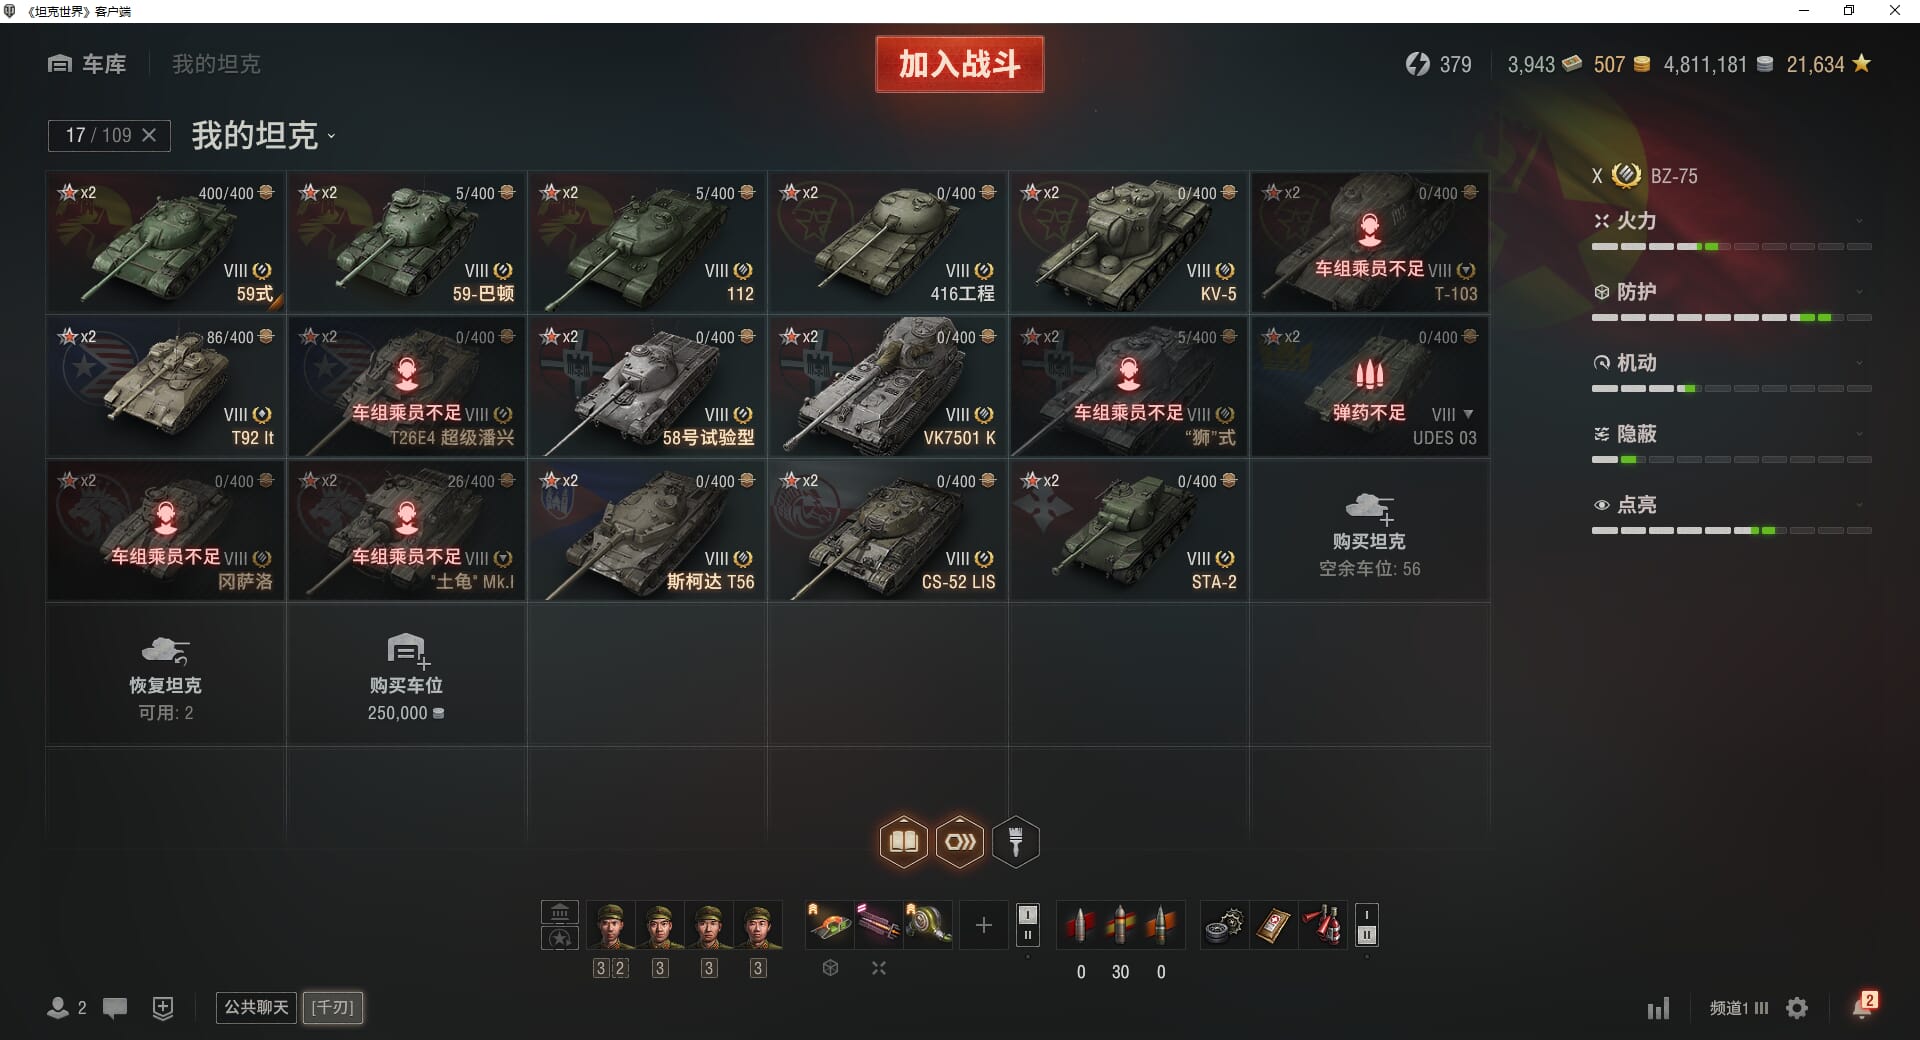Expand the 火力 firepower stats section
This screenshot has height=1040, width=1920.
(x=1732, y=221)
